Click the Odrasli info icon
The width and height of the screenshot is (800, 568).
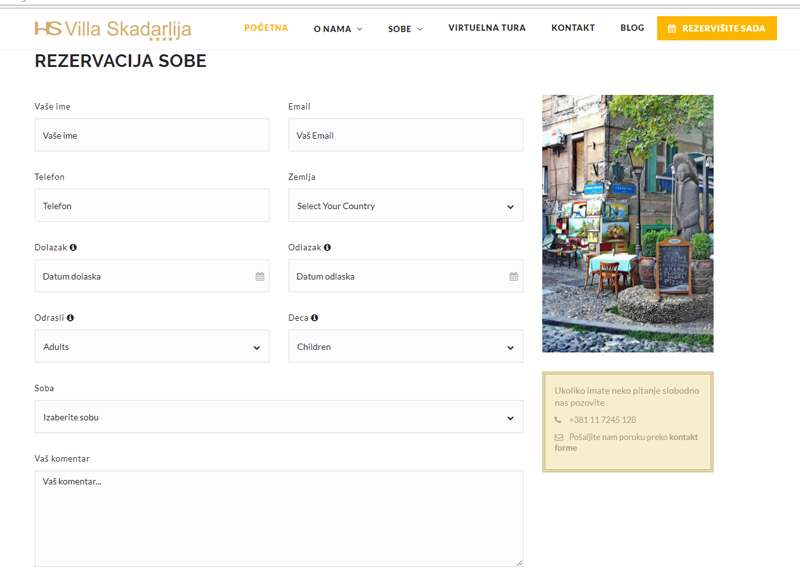70,318
